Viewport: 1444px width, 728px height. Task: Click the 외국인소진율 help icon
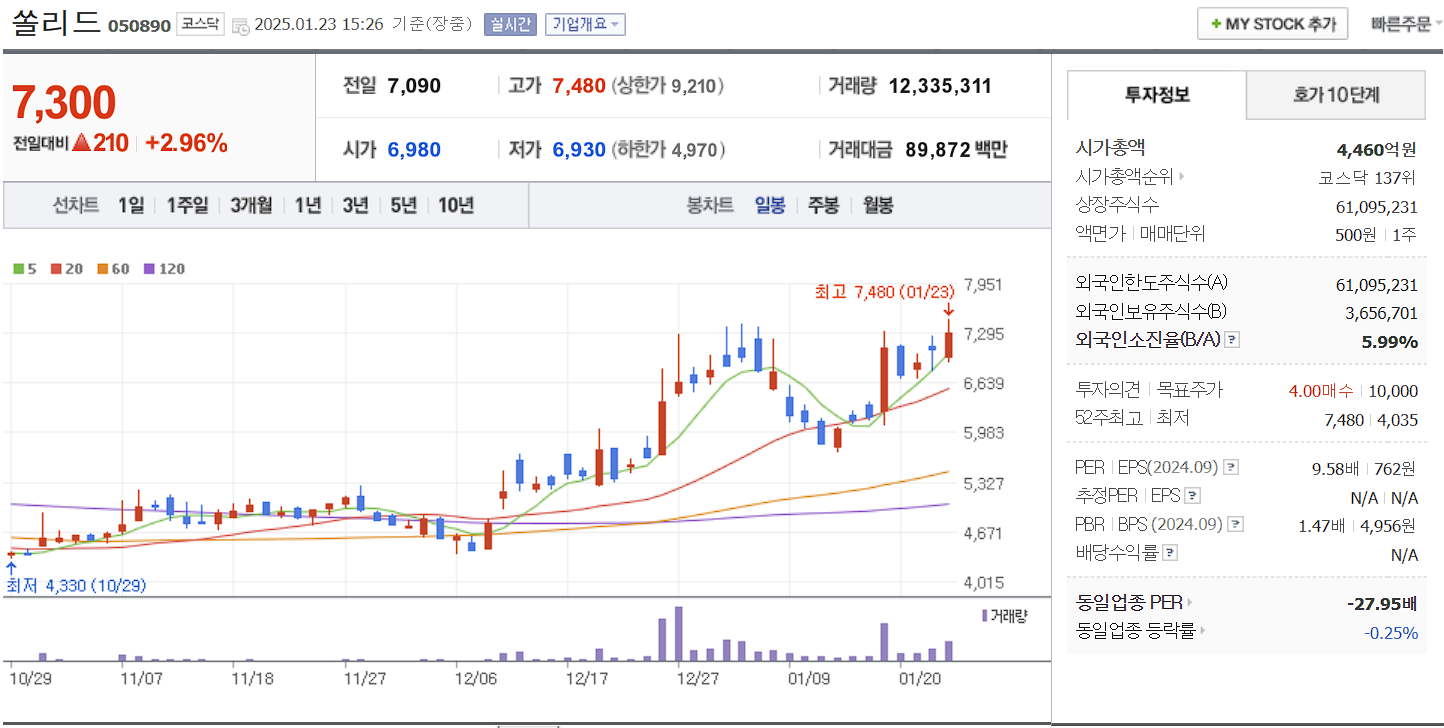[1232, 340]
